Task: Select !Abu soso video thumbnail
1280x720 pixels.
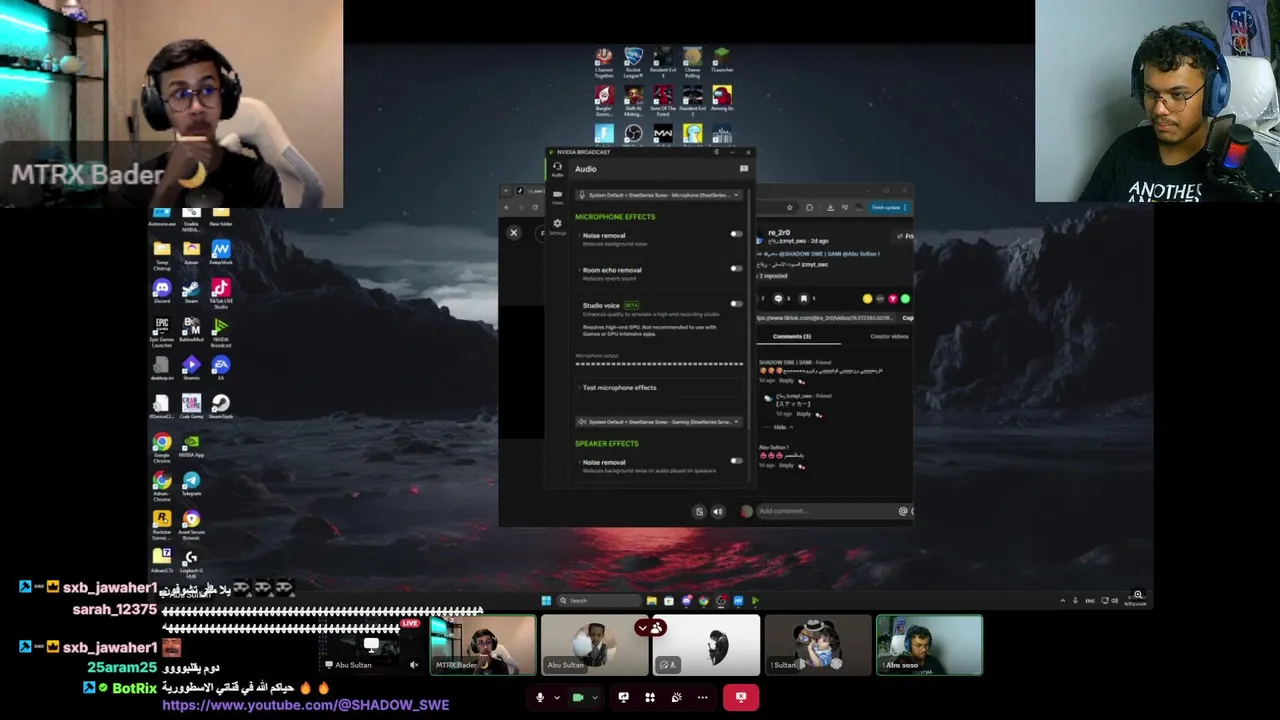Action: coord(929,645)
